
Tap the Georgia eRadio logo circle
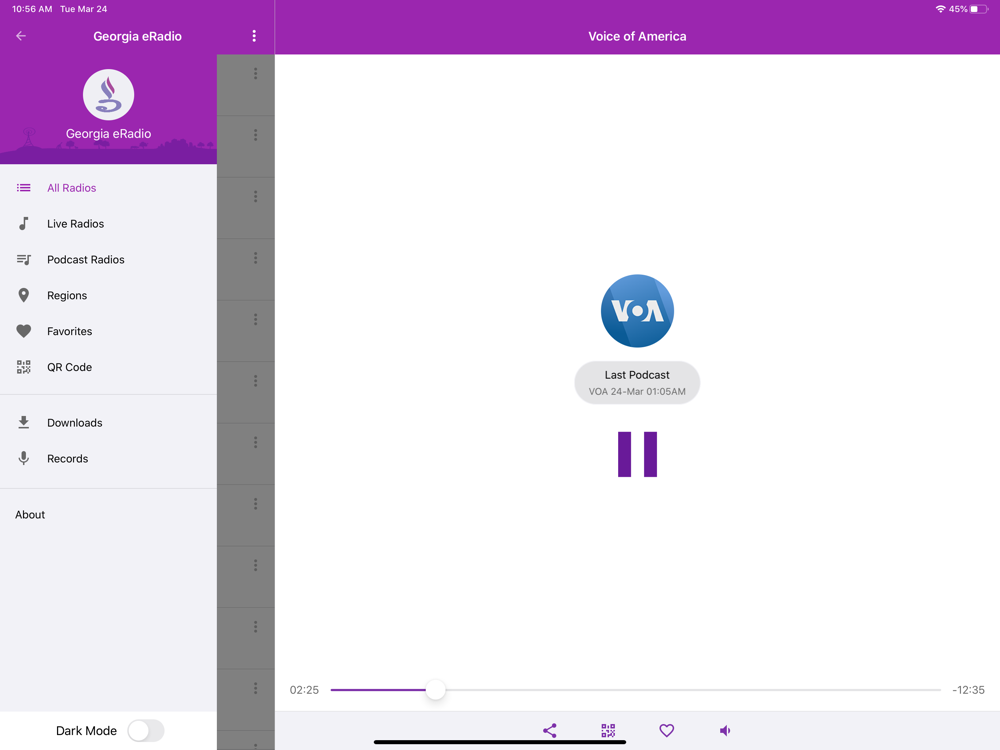pyautogui.click(x=108, y=95)
